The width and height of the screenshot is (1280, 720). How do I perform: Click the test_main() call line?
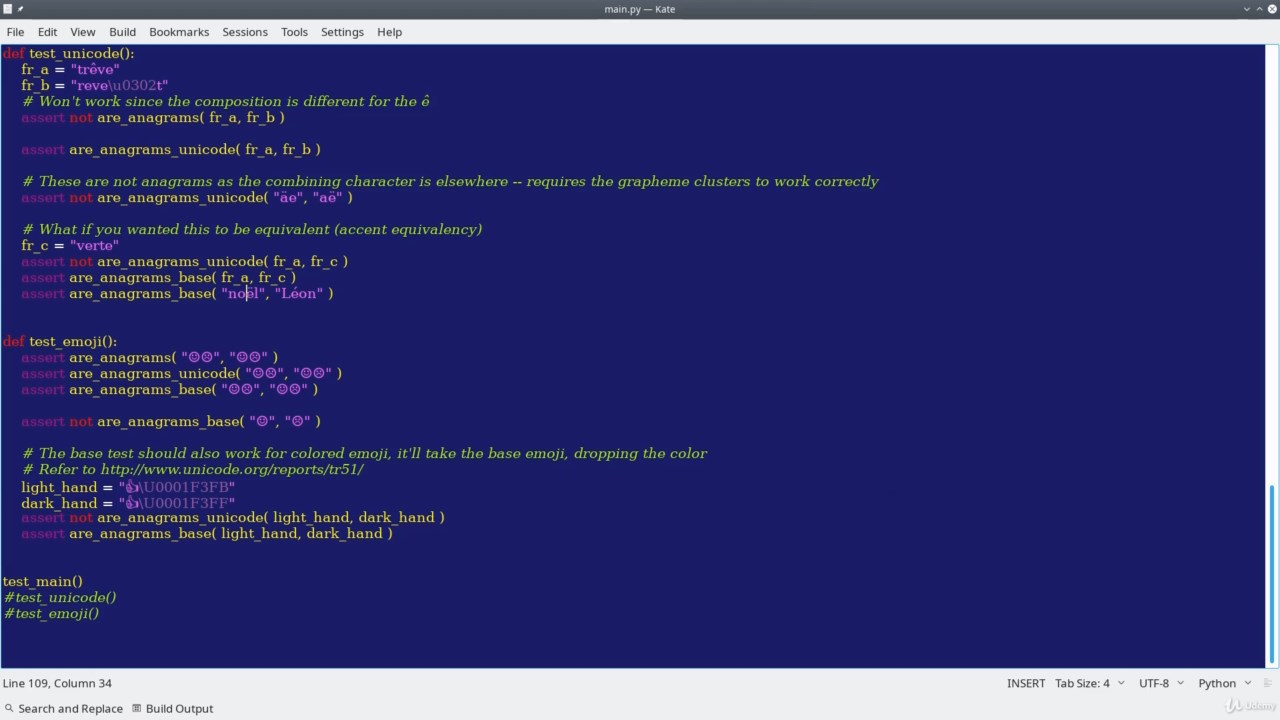click(x=43, y=581)
